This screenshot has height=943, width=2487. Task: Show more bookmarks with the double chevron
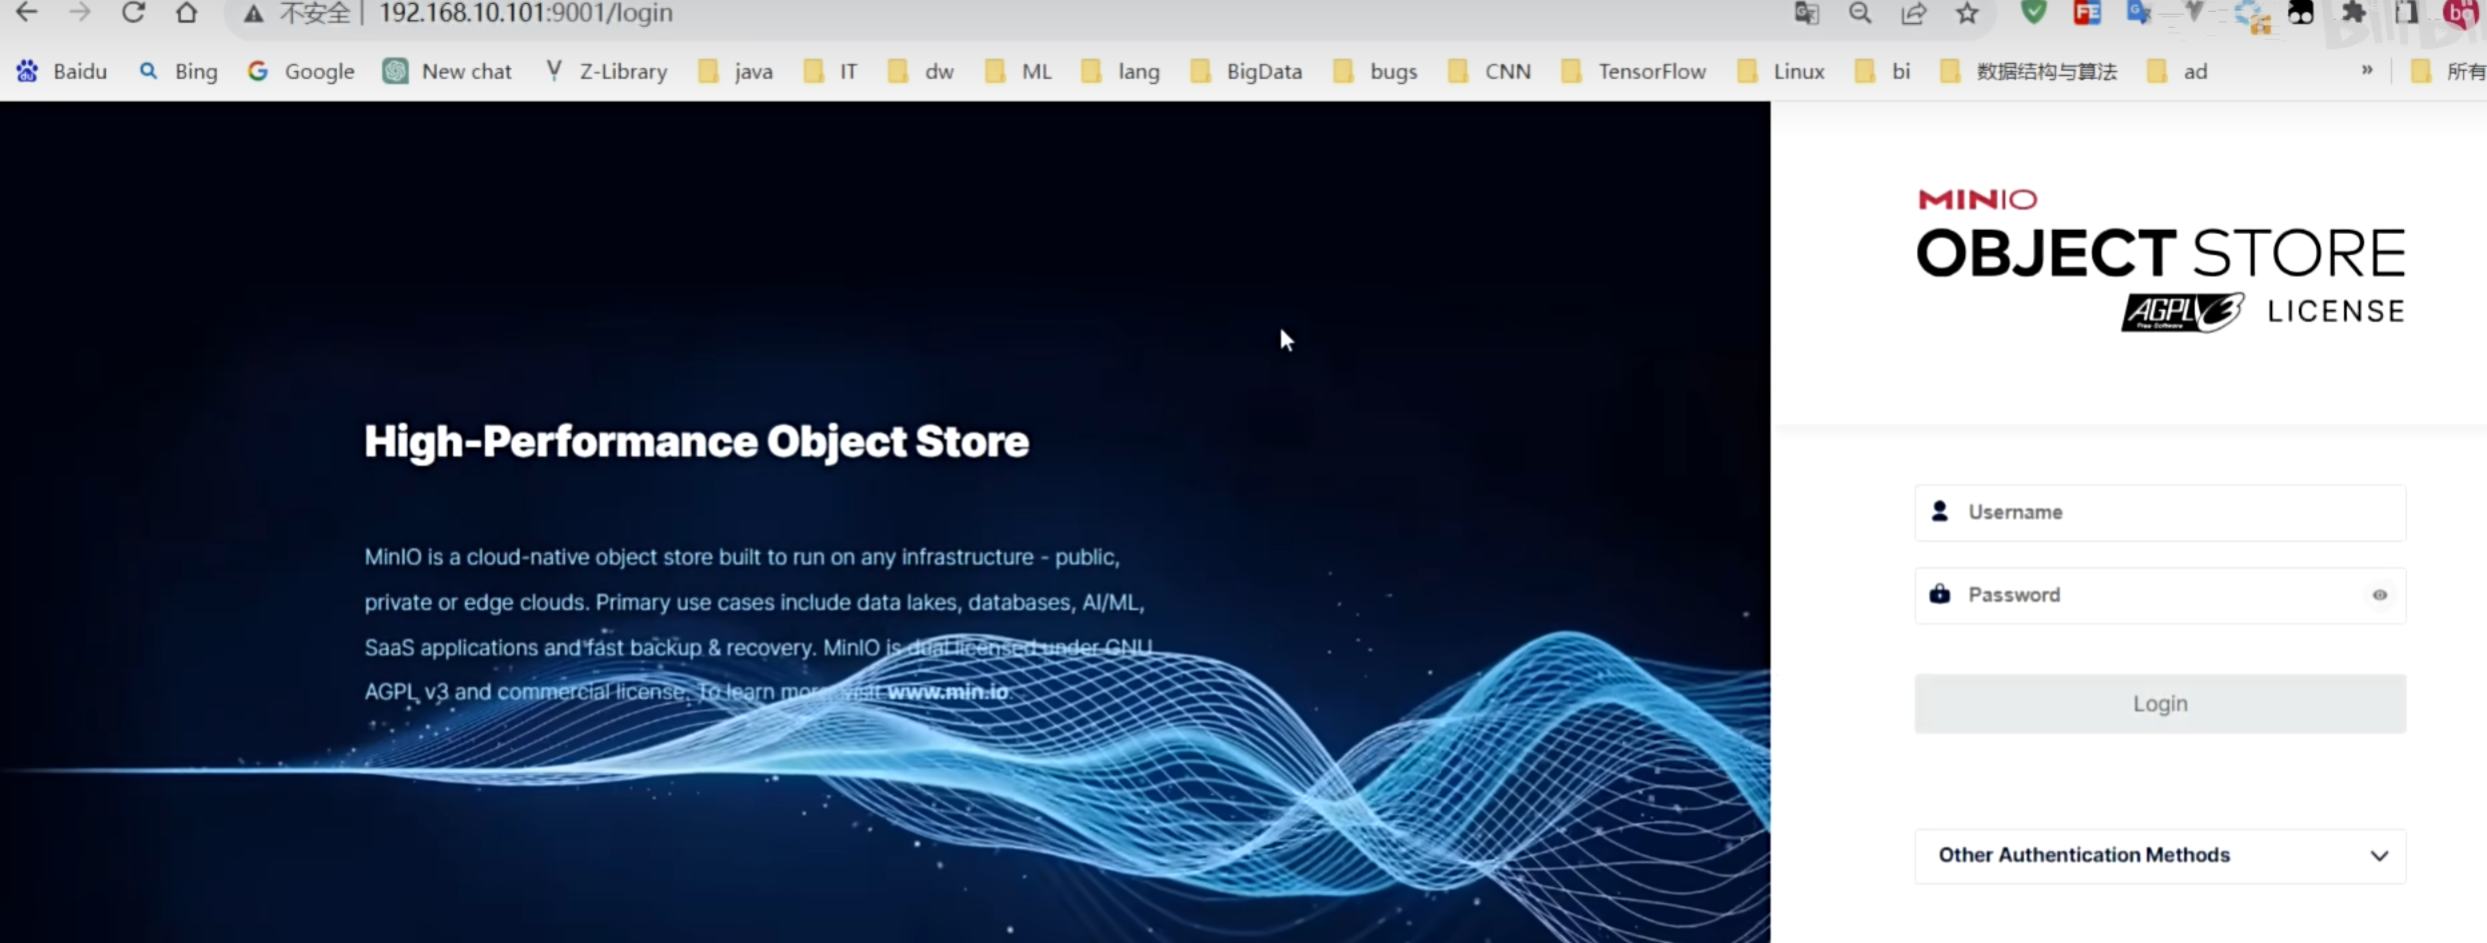[x=2367, y=70]
